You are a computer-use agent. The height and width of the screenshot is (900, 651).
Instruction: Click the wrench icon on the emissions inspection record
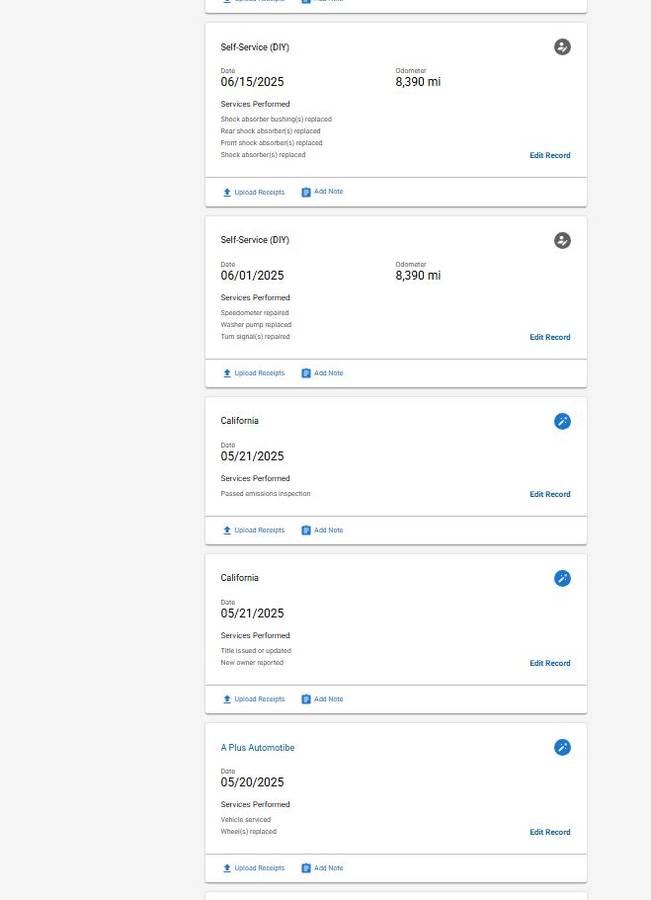tap(562, 421)
